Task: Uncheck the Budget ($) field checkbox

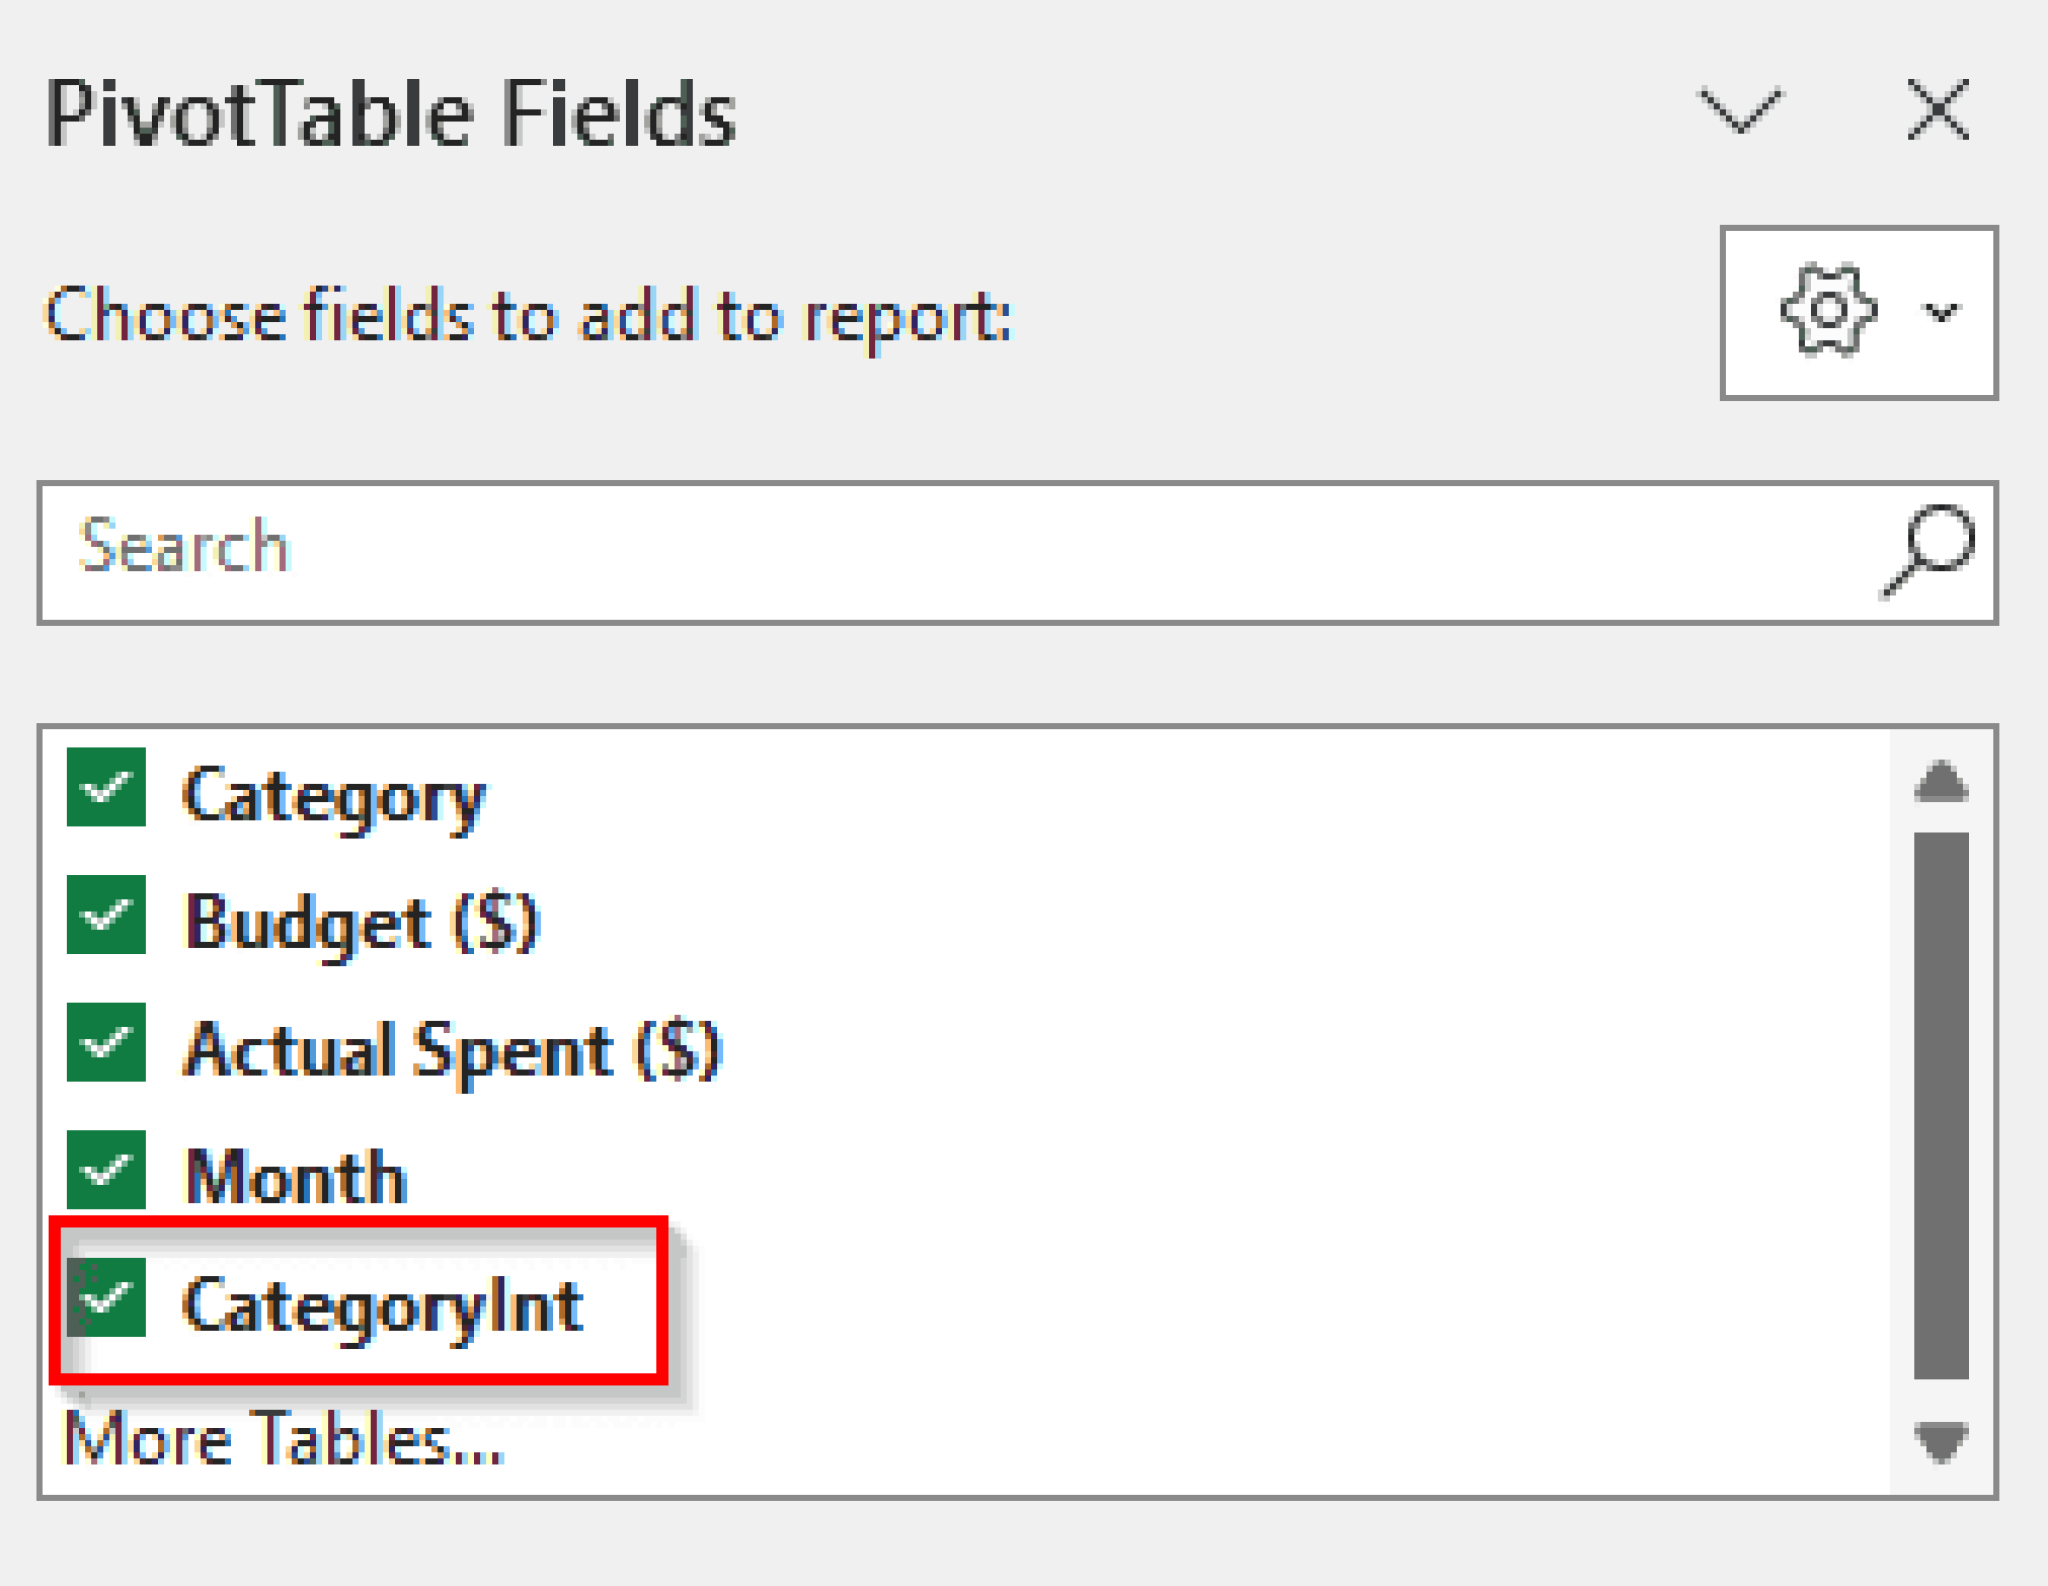Action: click(x=106, y=915)
